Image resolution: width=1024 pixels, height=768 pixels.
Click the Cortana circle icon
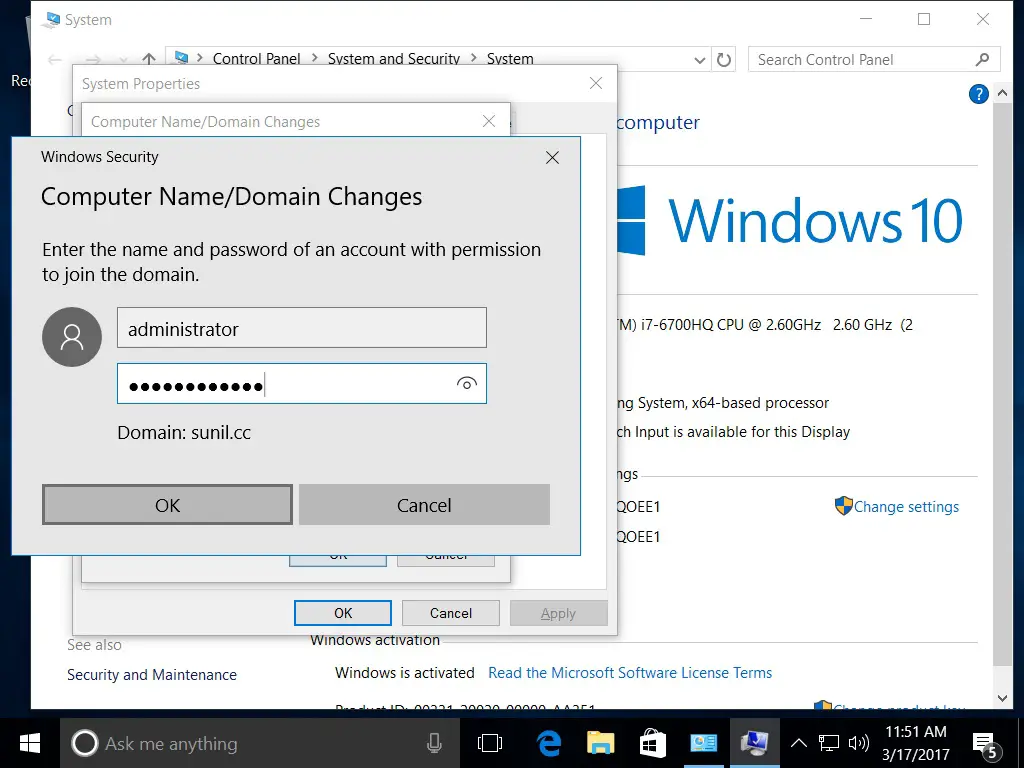(84, 743)
